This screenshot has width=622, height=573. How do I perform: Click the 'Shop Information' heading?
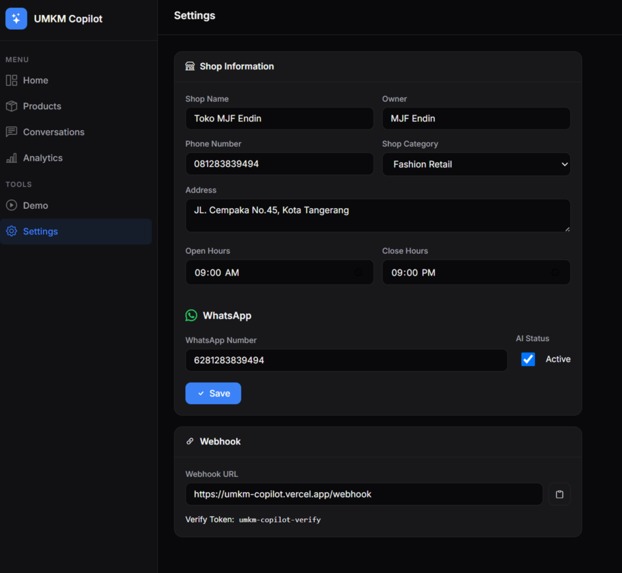(237, 66)
